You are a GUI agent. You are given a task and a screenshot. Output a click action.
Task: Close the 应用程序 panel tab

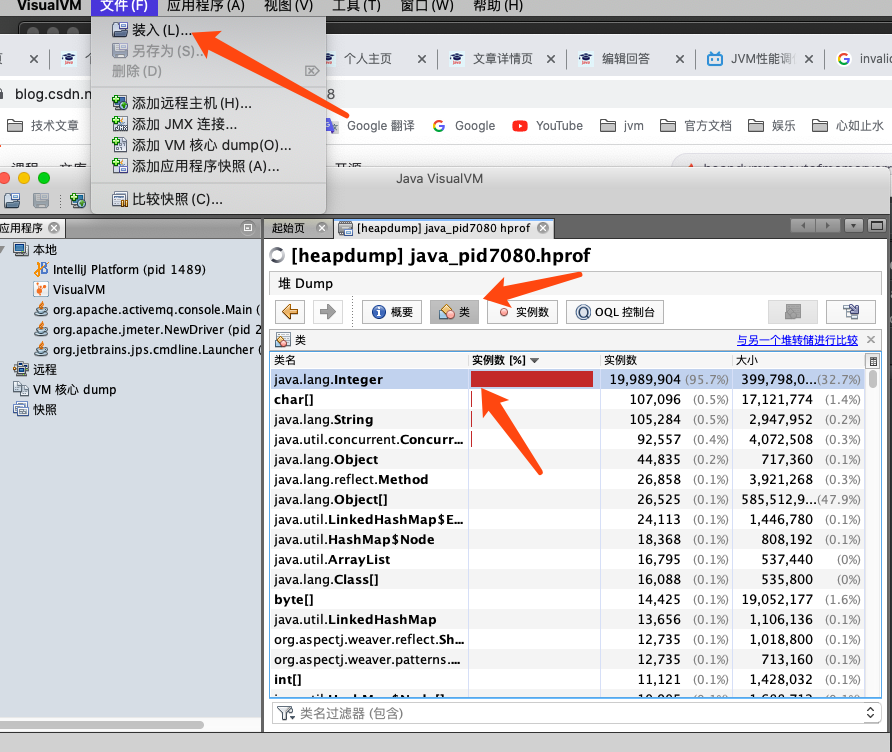(x=54, y=228)
